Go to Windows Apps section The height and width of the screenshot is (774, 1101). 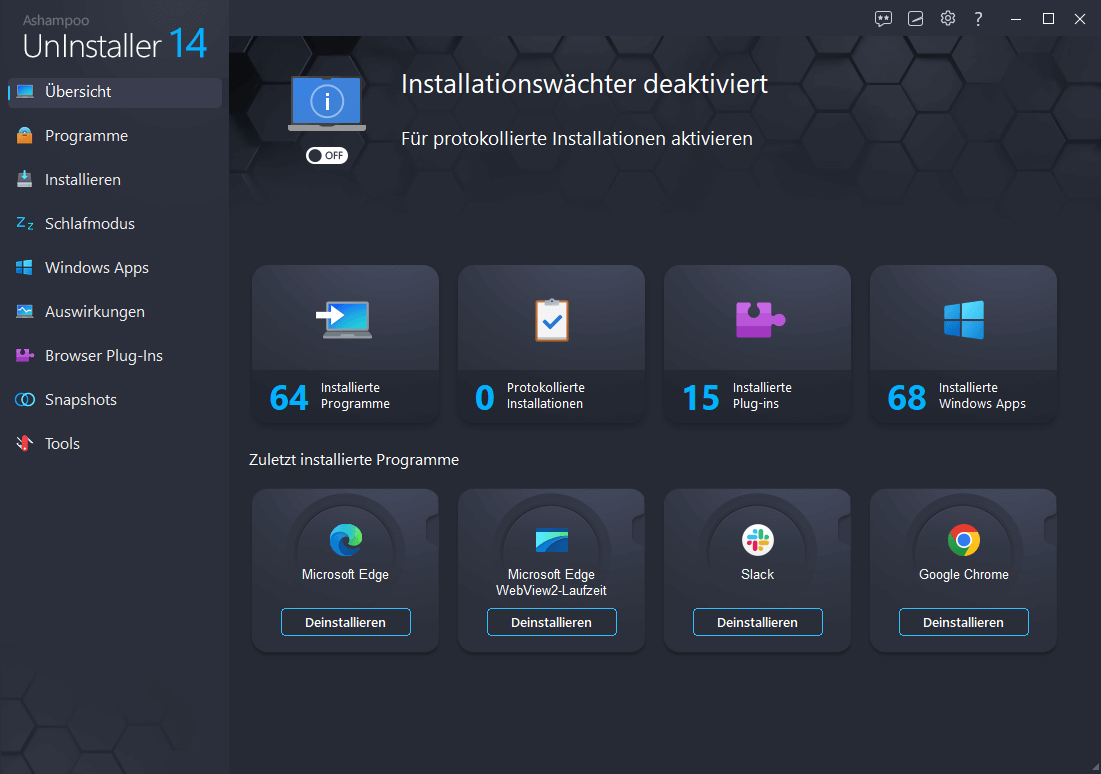[x=96, y=268]
